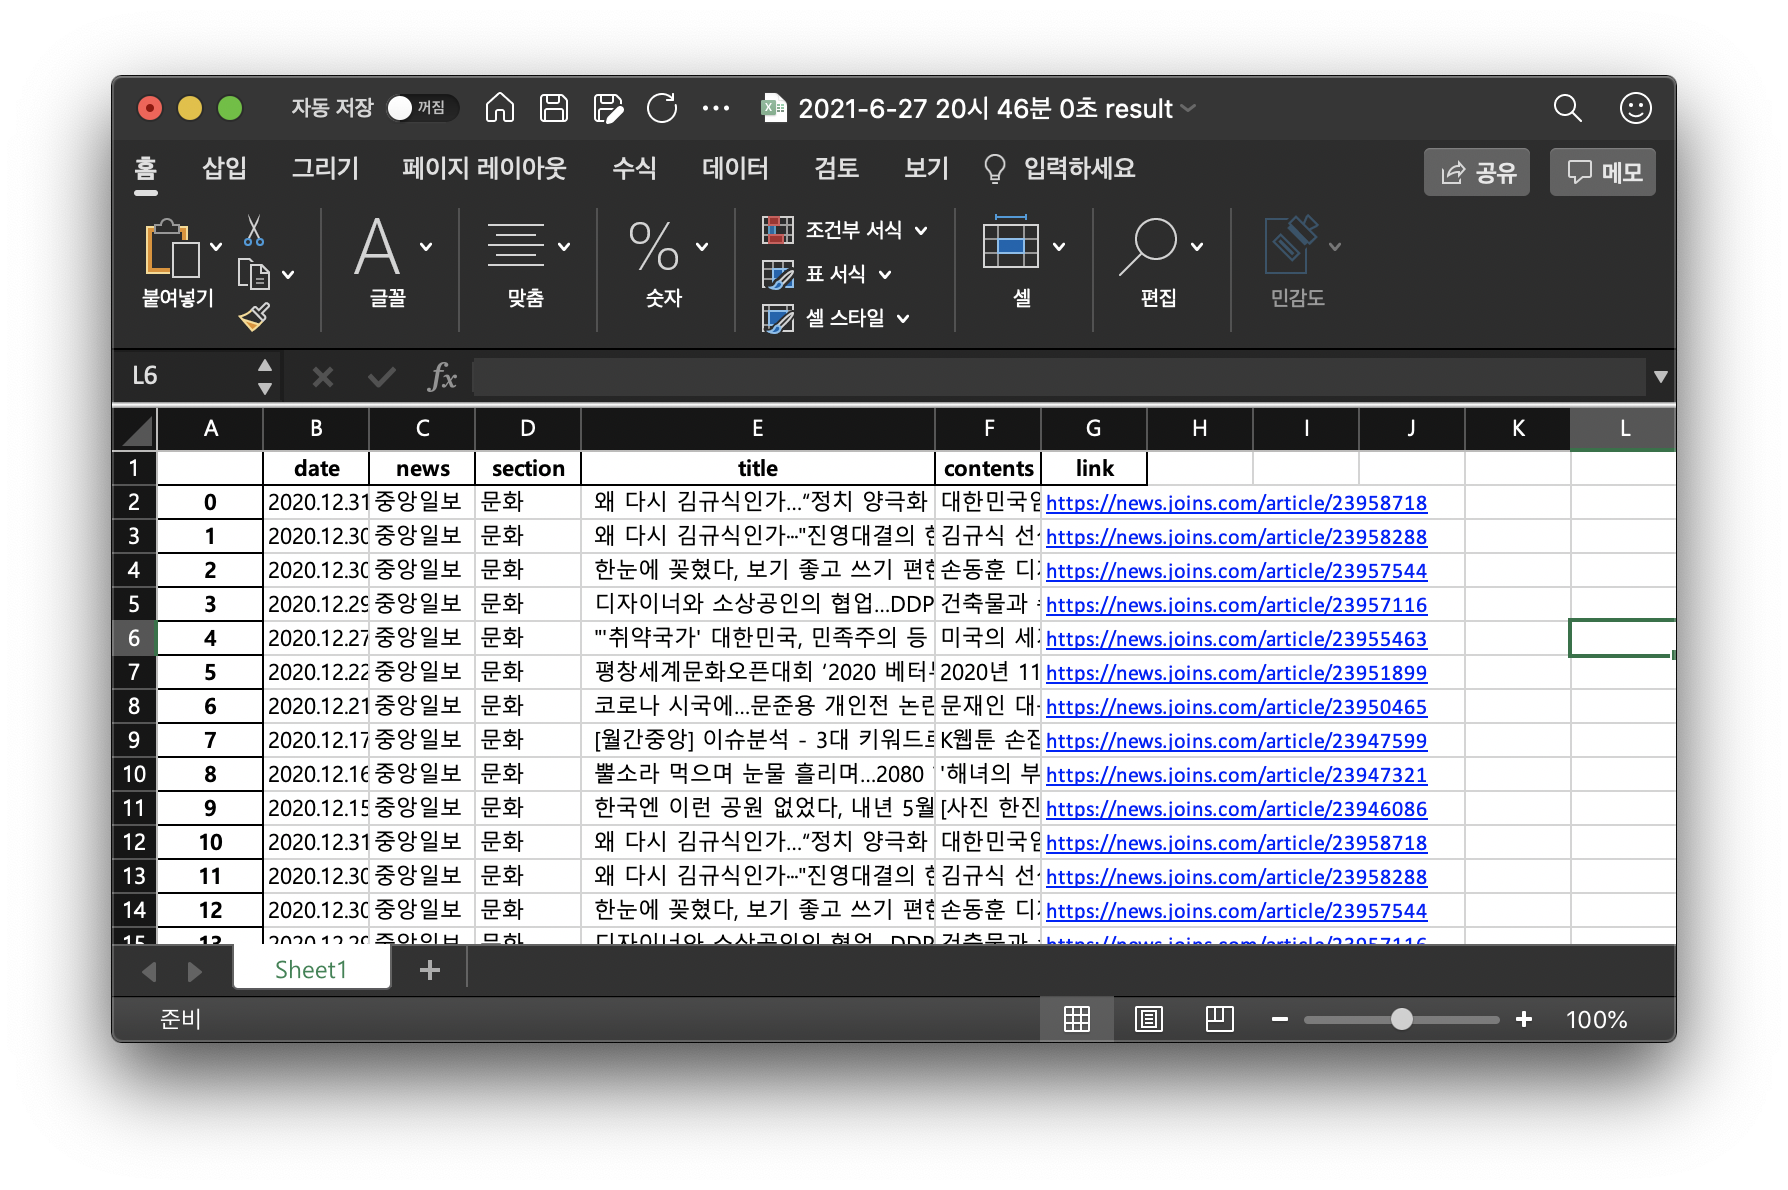Click the fx insert function icon
The image size is (1788, 1190).
pos(442,376)
